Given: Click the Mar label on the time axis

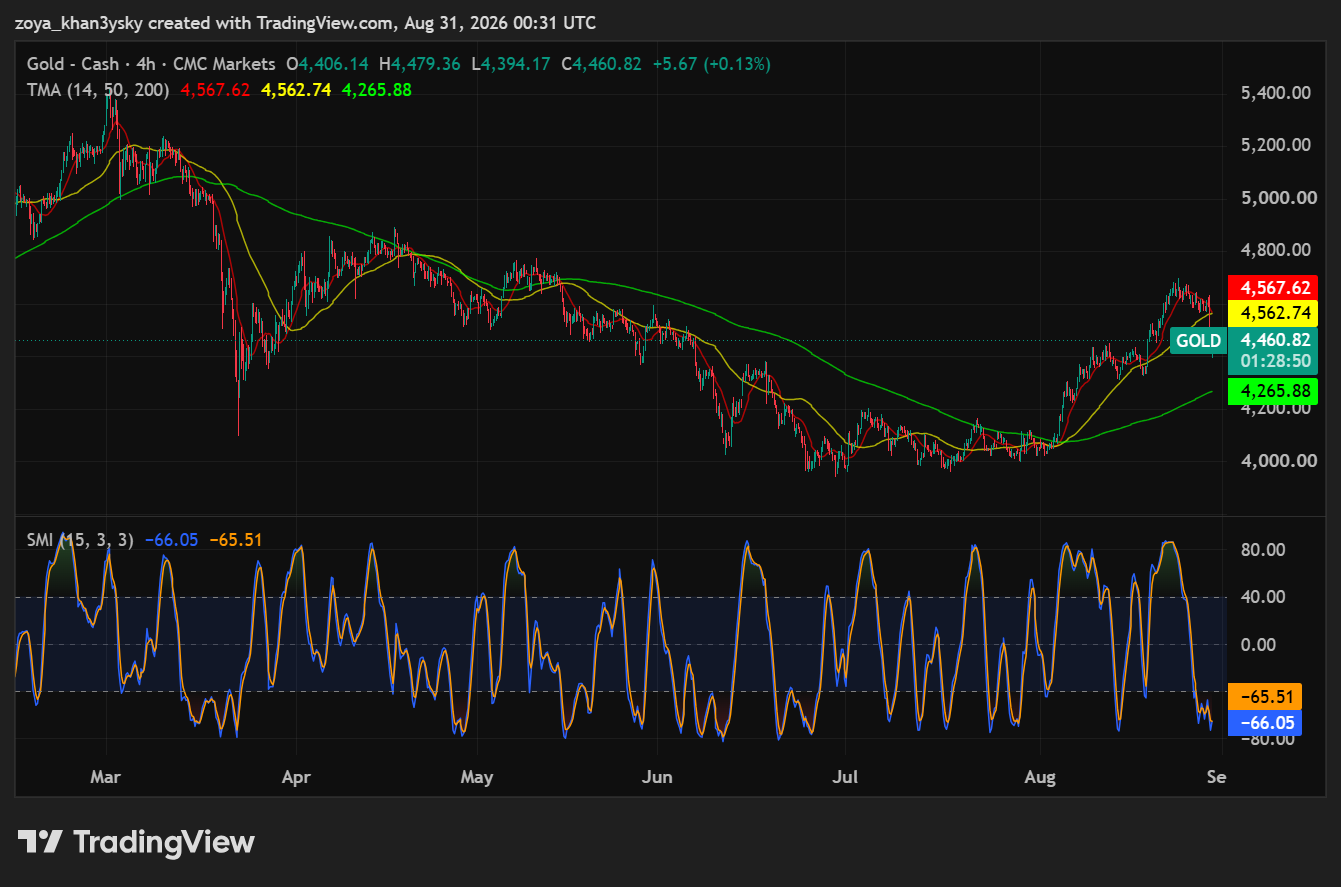Looking at the screenshot, I should click(105, 777).
